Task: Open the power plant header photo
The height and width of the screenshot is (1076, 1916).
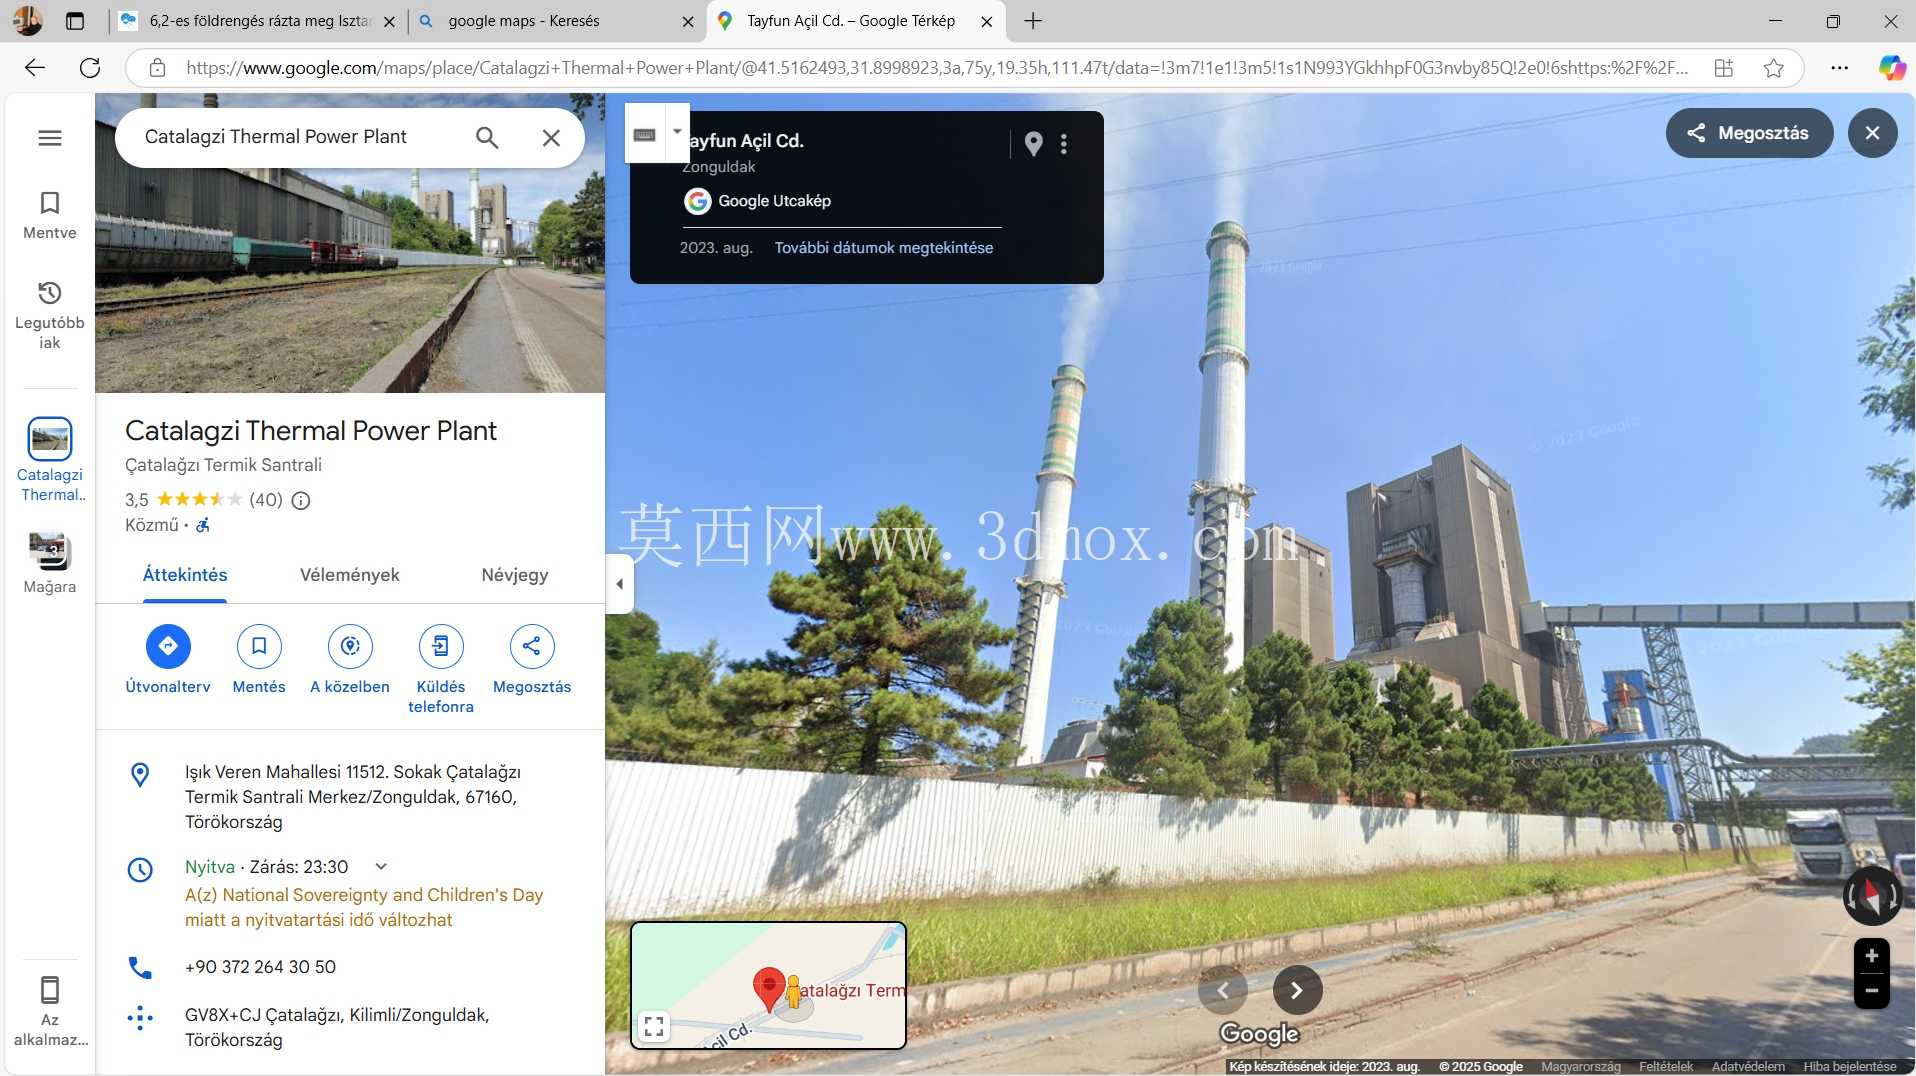Action: 350,280
